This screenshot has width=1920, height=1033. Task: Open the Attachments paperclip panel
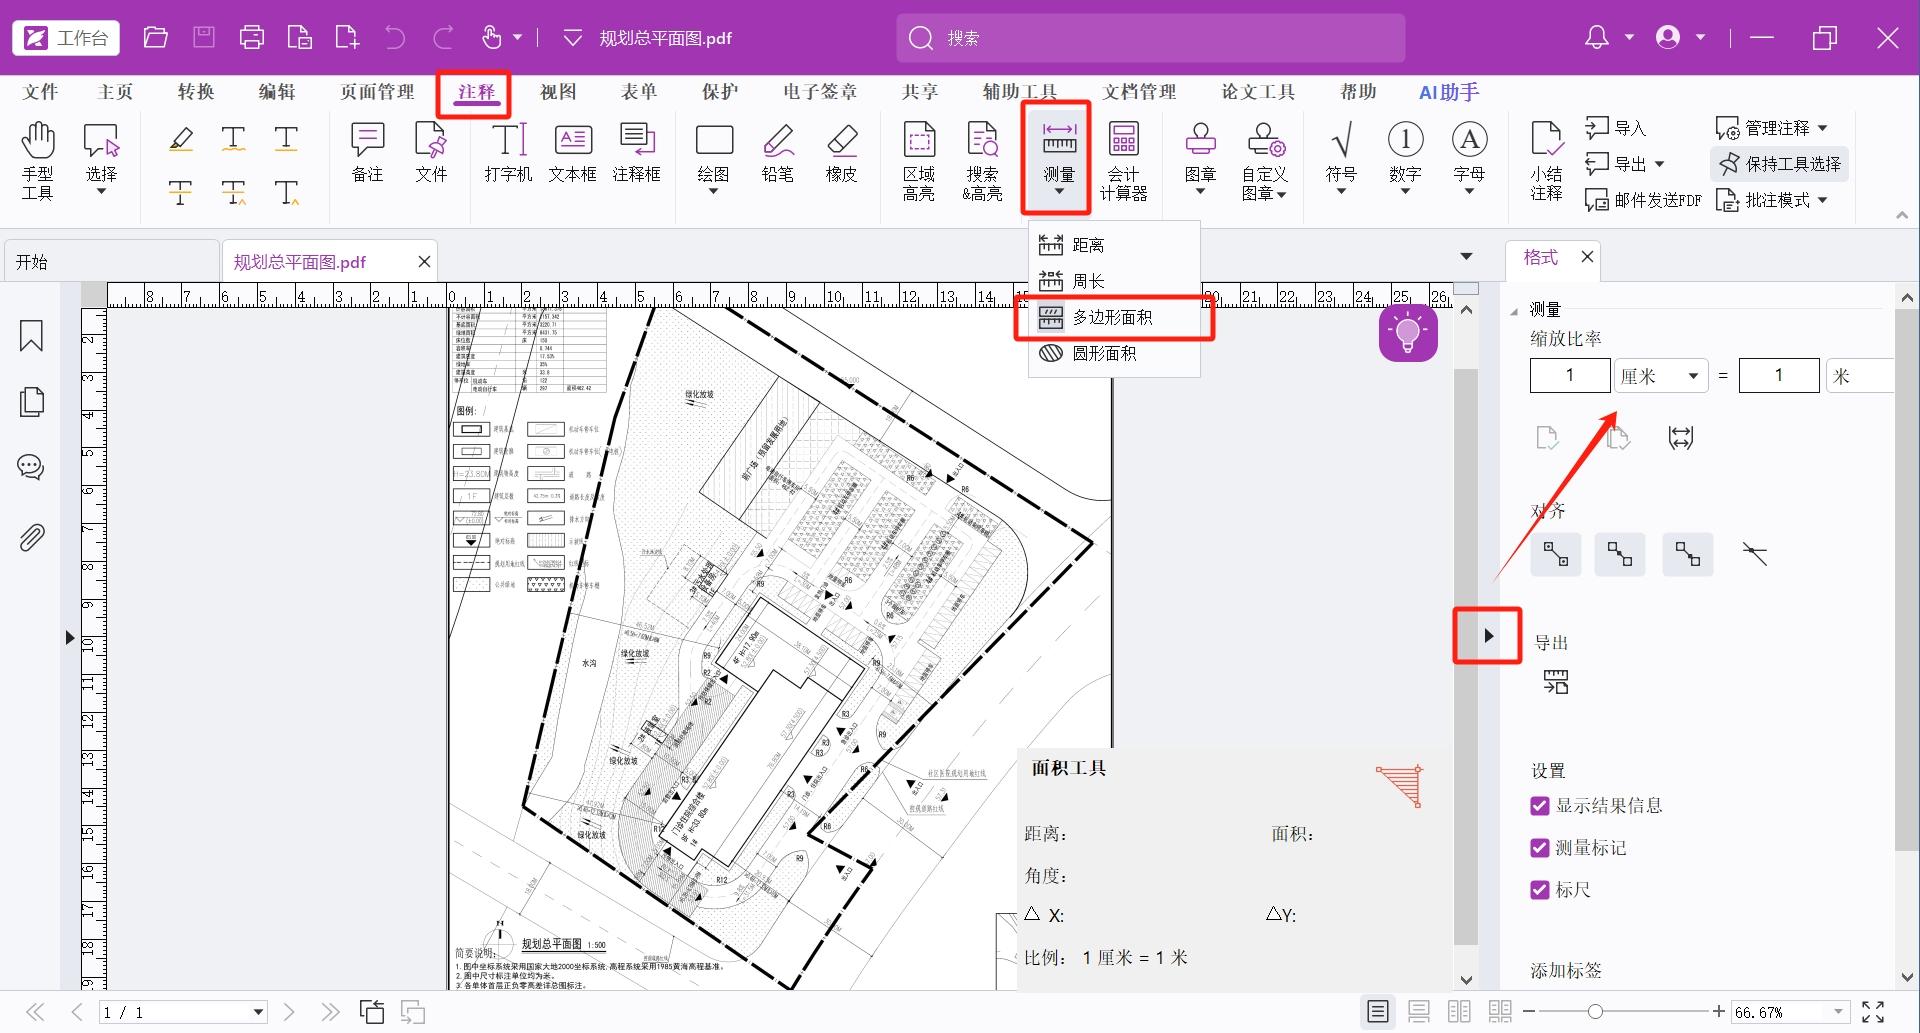click(31, 538)
